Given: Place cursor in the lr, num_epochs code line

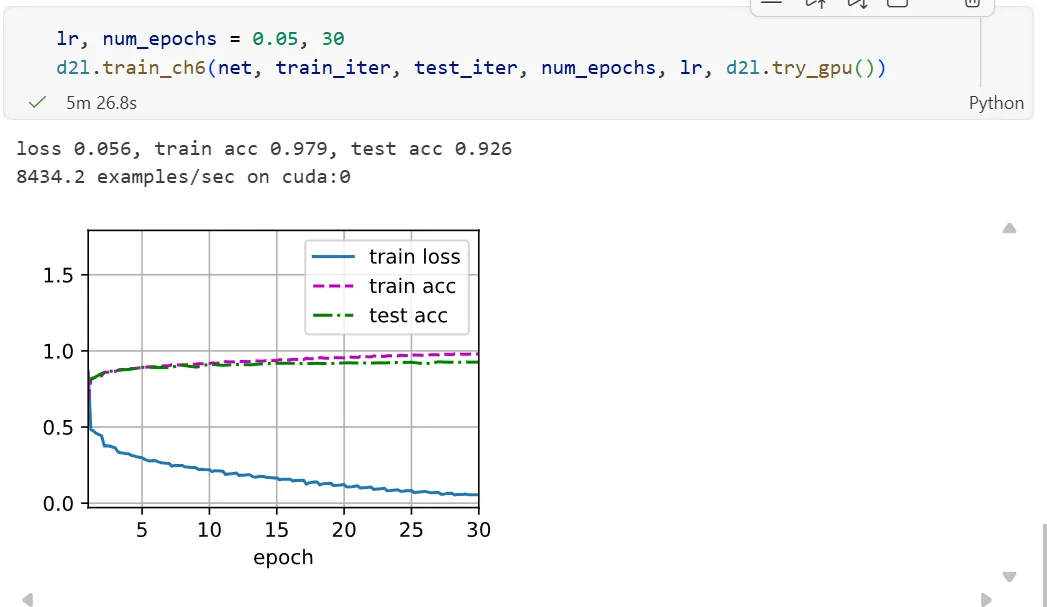Looking at the screenshot, I should (200, 39).
